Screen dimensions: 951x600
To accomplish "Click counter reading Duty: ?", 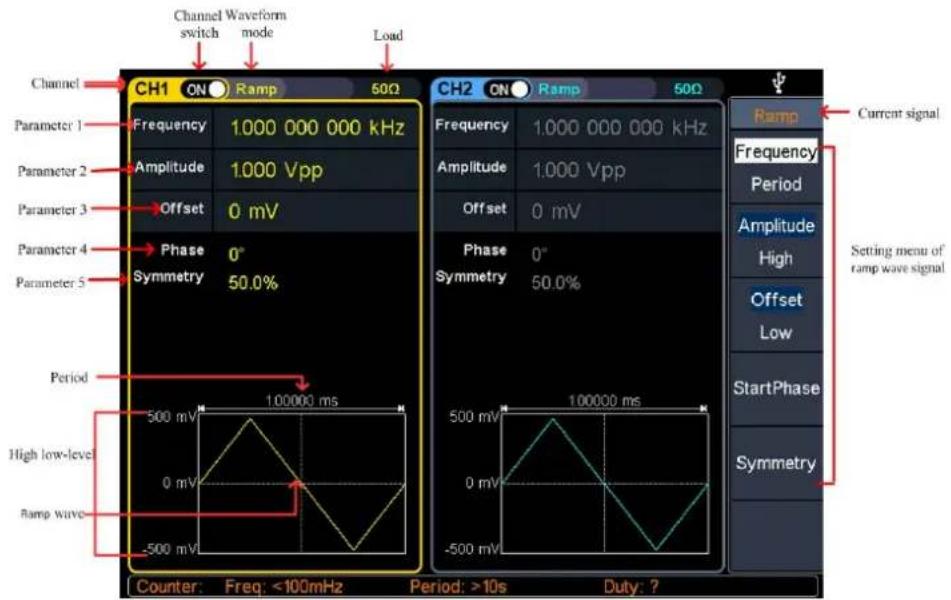I will coord(631,587).
